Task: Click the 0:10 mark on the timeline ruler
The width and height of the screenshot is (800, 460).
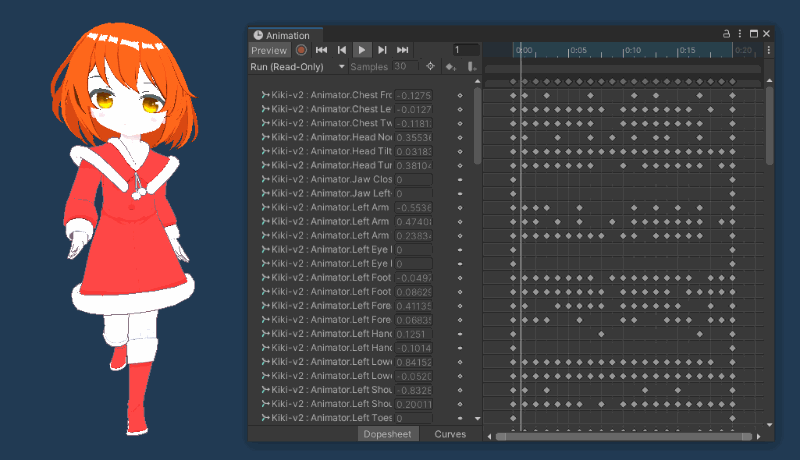Action: (633, 50)
